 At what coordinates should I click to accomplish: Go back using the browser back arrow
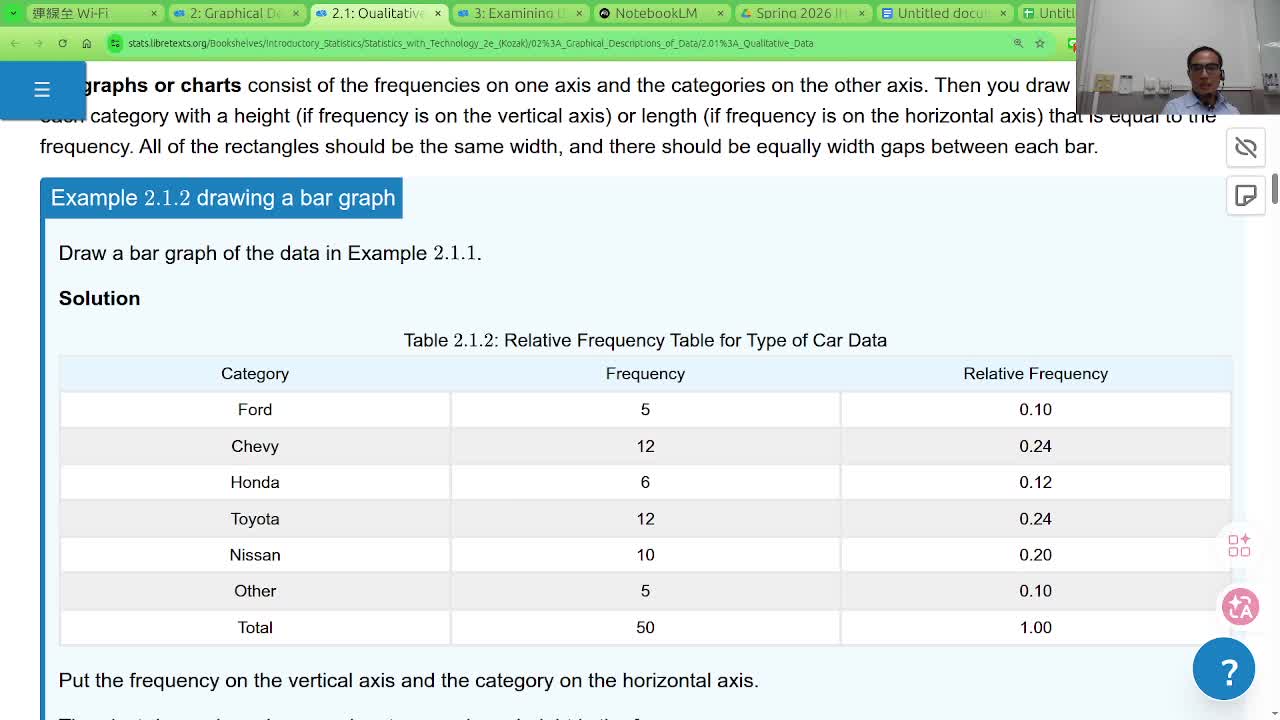tap(15, 43)
